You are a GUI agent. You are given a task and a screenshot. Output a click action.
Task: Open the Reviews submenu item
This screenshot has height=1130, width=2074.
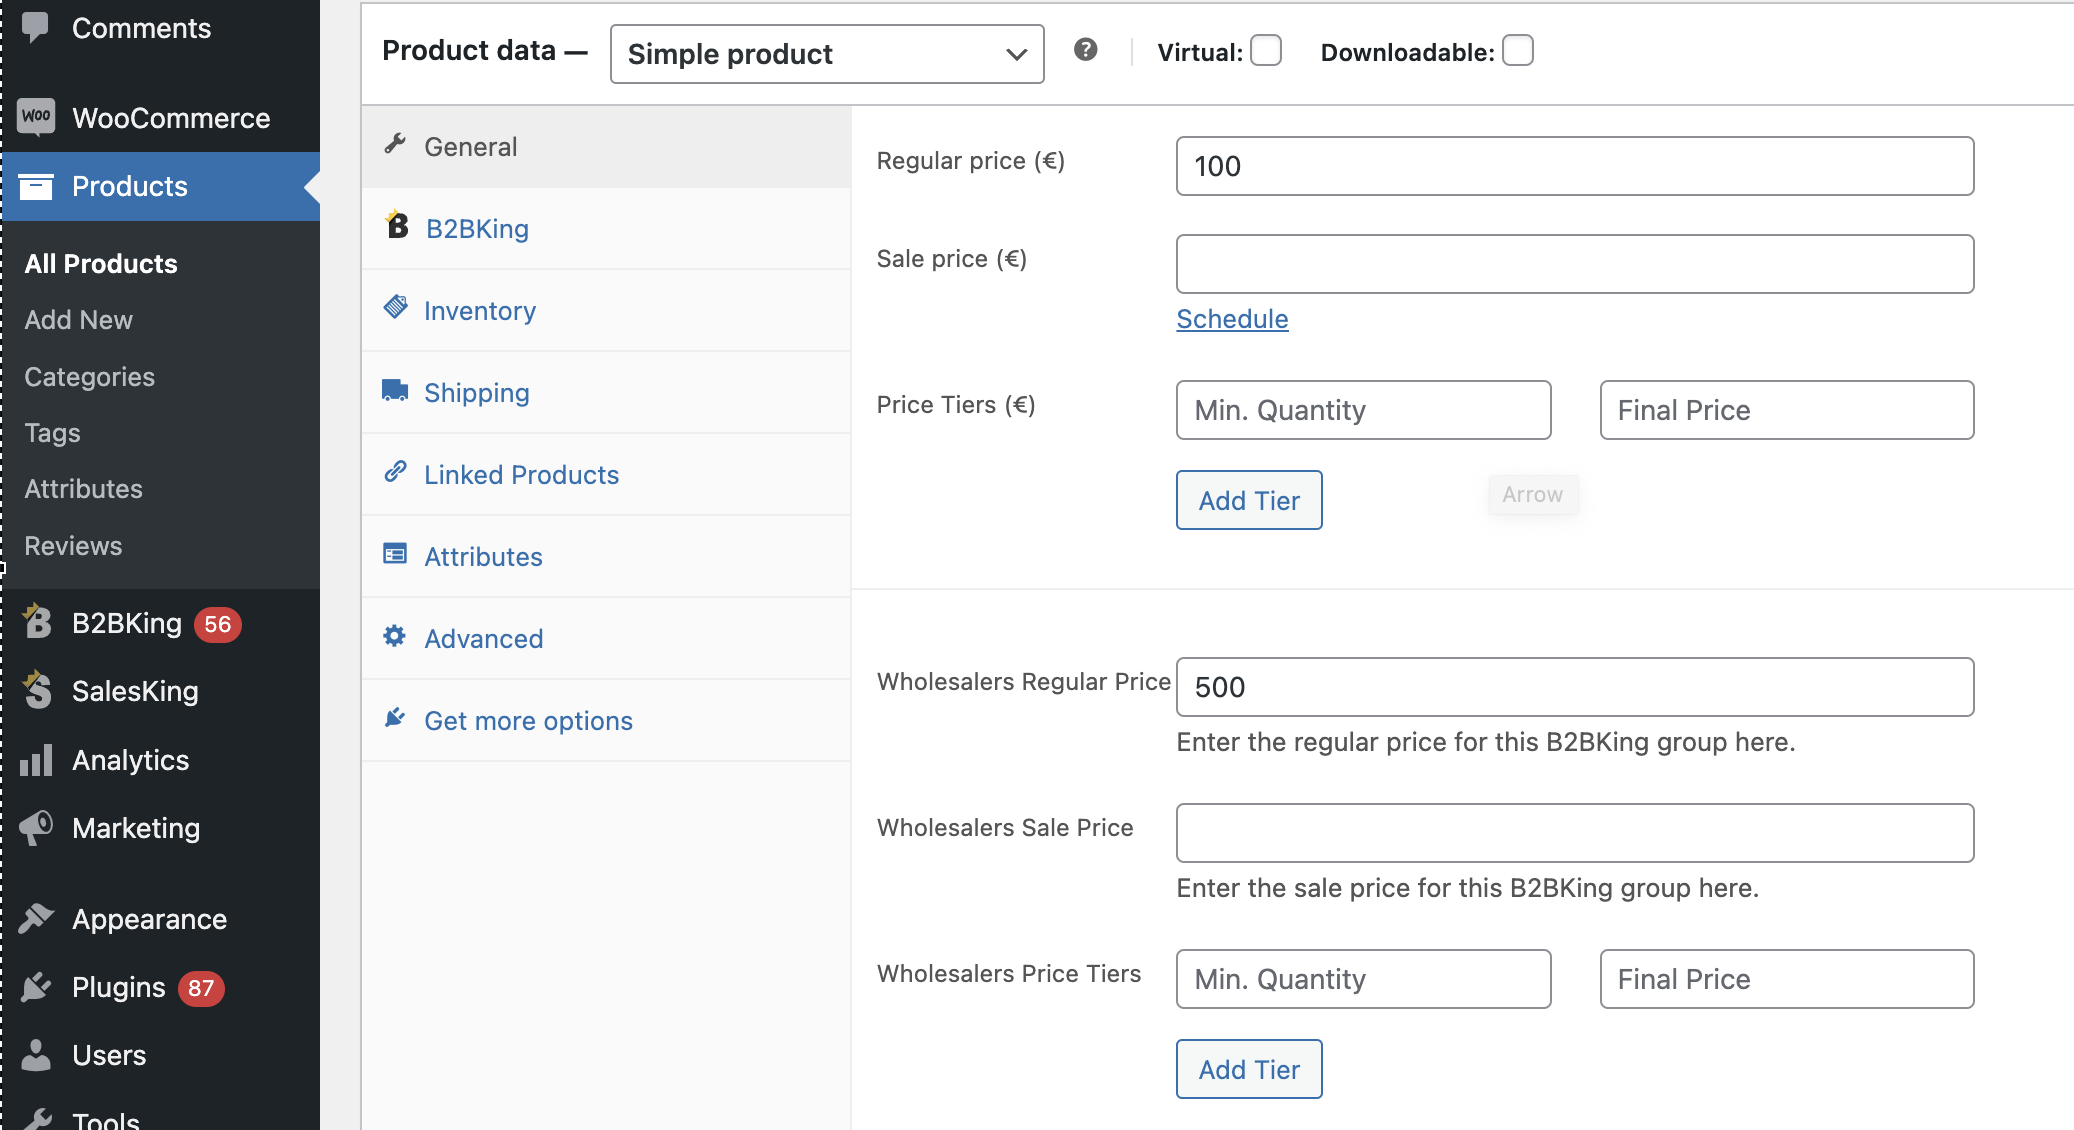click(73, 546)
